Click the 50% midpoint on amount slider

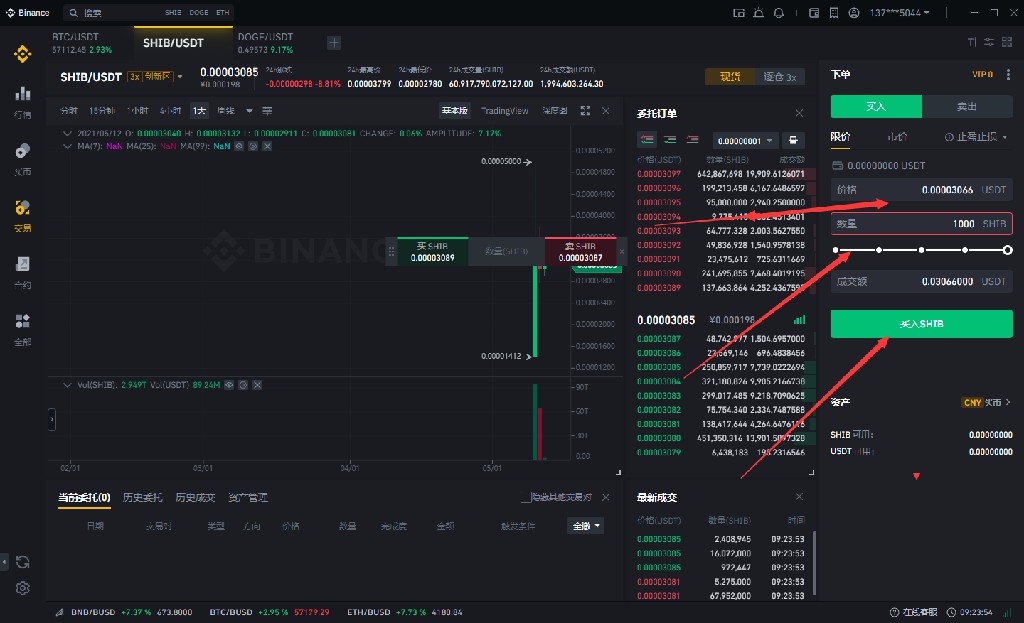pos(921,250)
